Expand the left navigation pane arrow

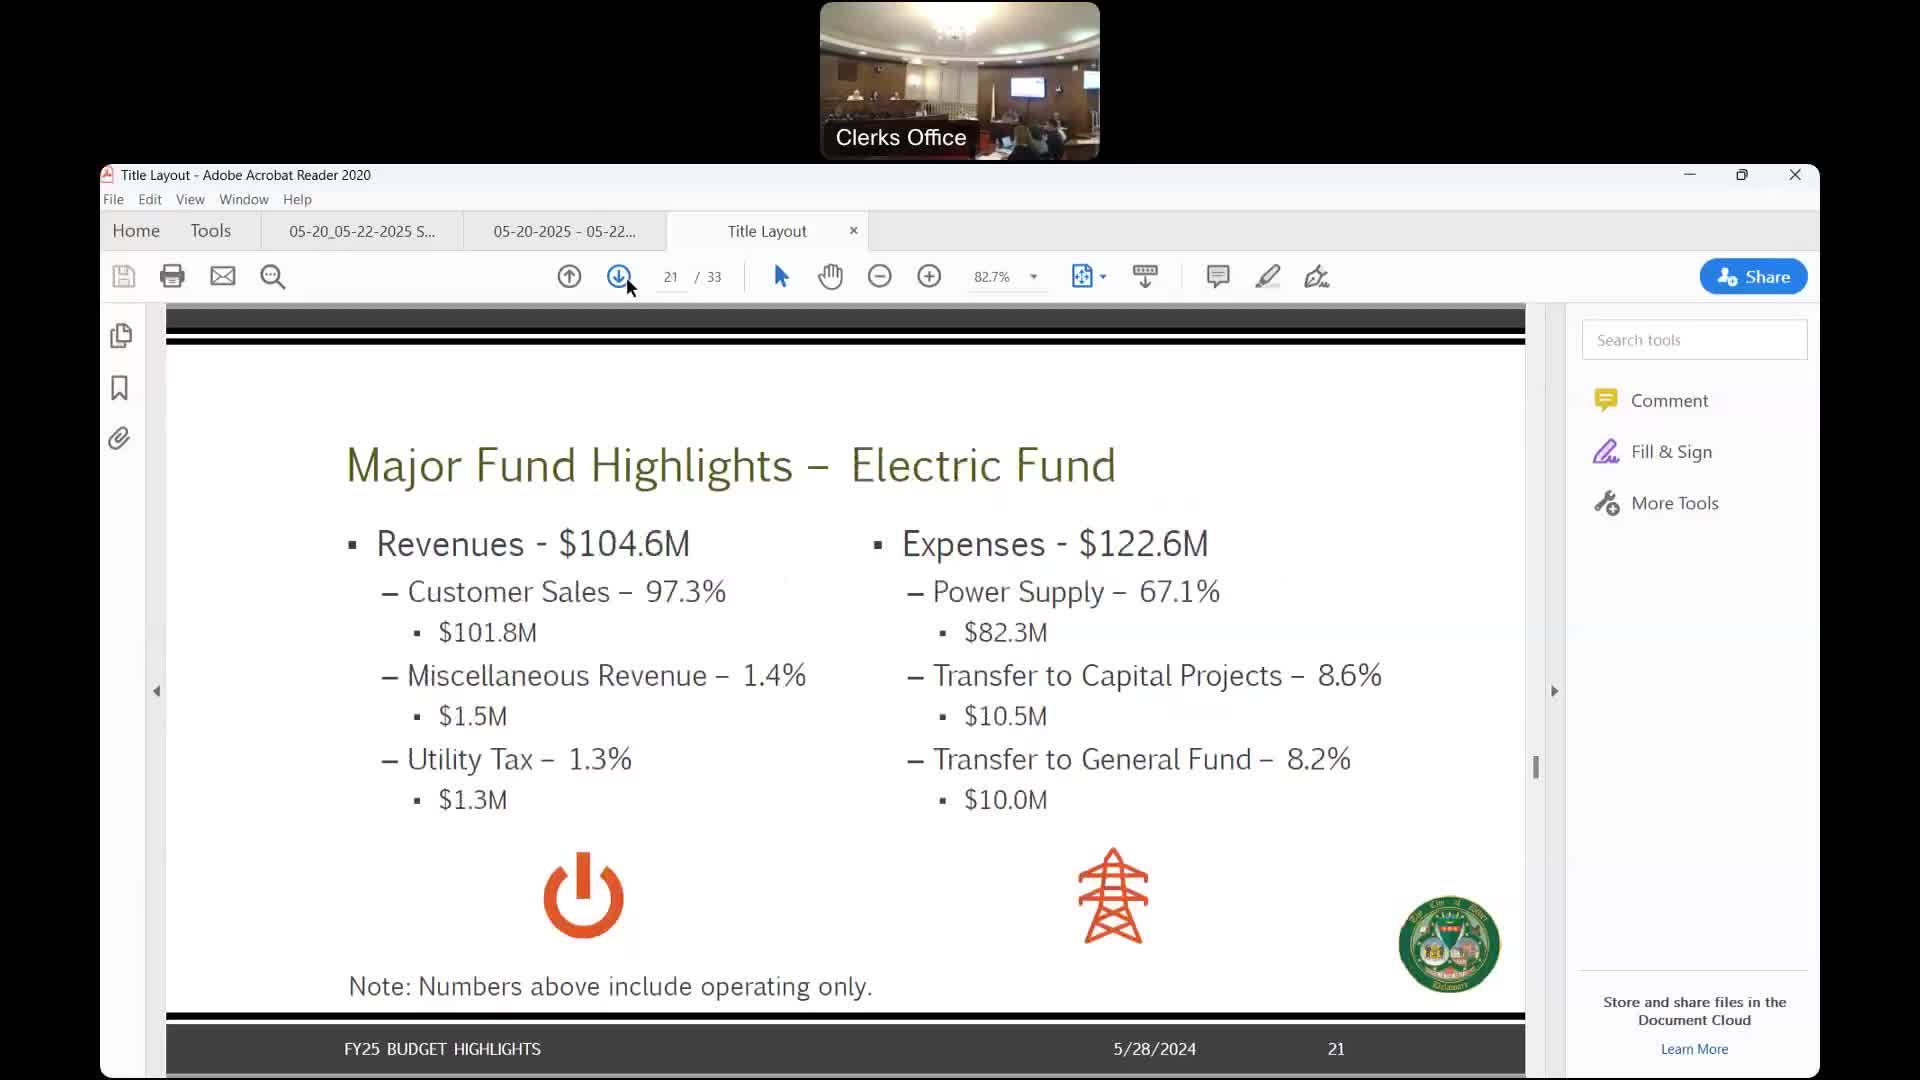coord(156,691)
